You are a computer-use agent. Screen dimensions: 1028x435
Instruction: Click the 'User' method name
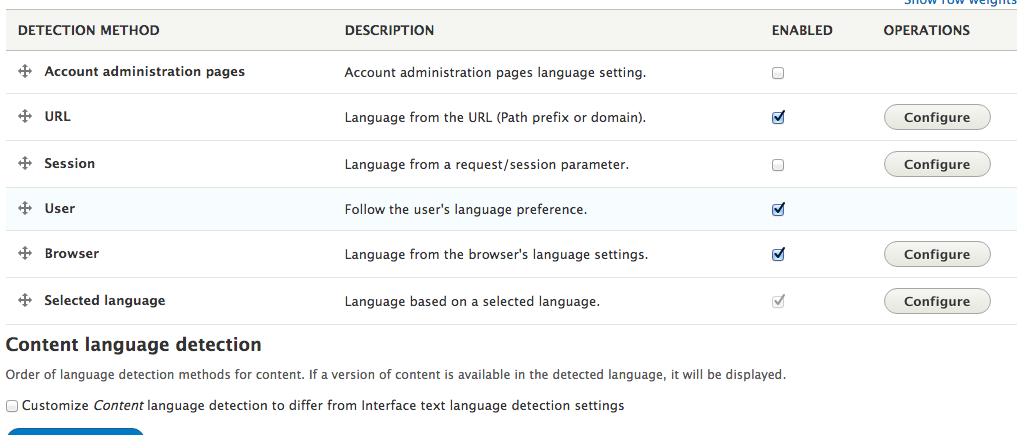pyautogui.click(x=60, y=208)
